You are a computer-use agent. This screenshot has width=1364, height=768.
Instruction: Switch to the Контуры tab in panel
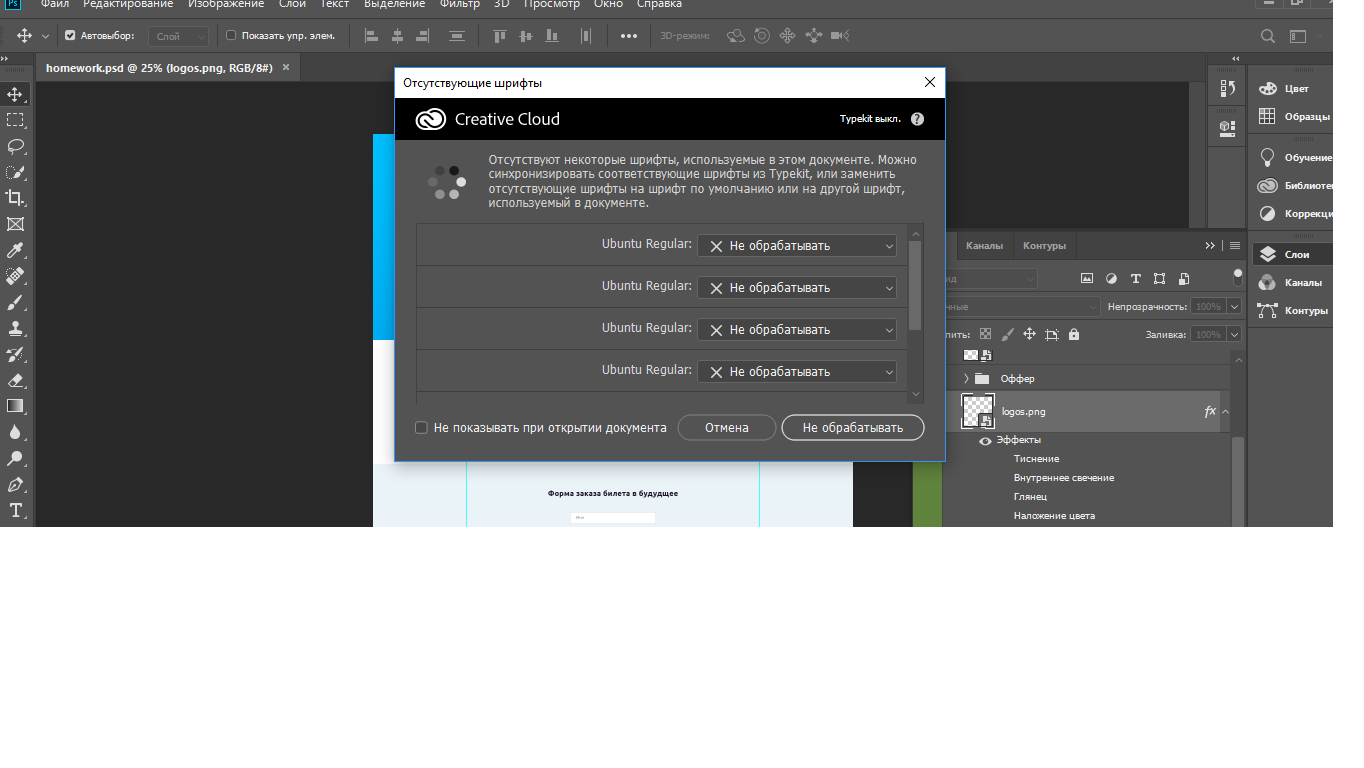pos(1044,246)
